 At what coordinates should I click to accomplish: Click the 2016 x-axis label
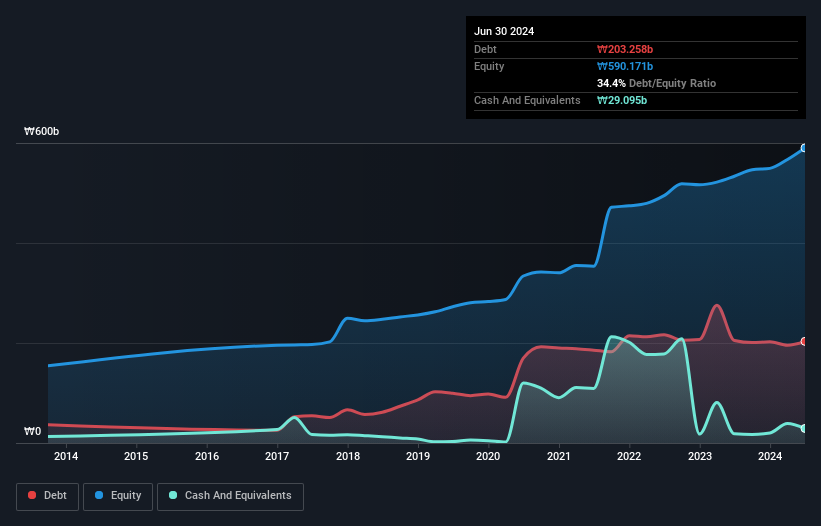pos(207,456)
